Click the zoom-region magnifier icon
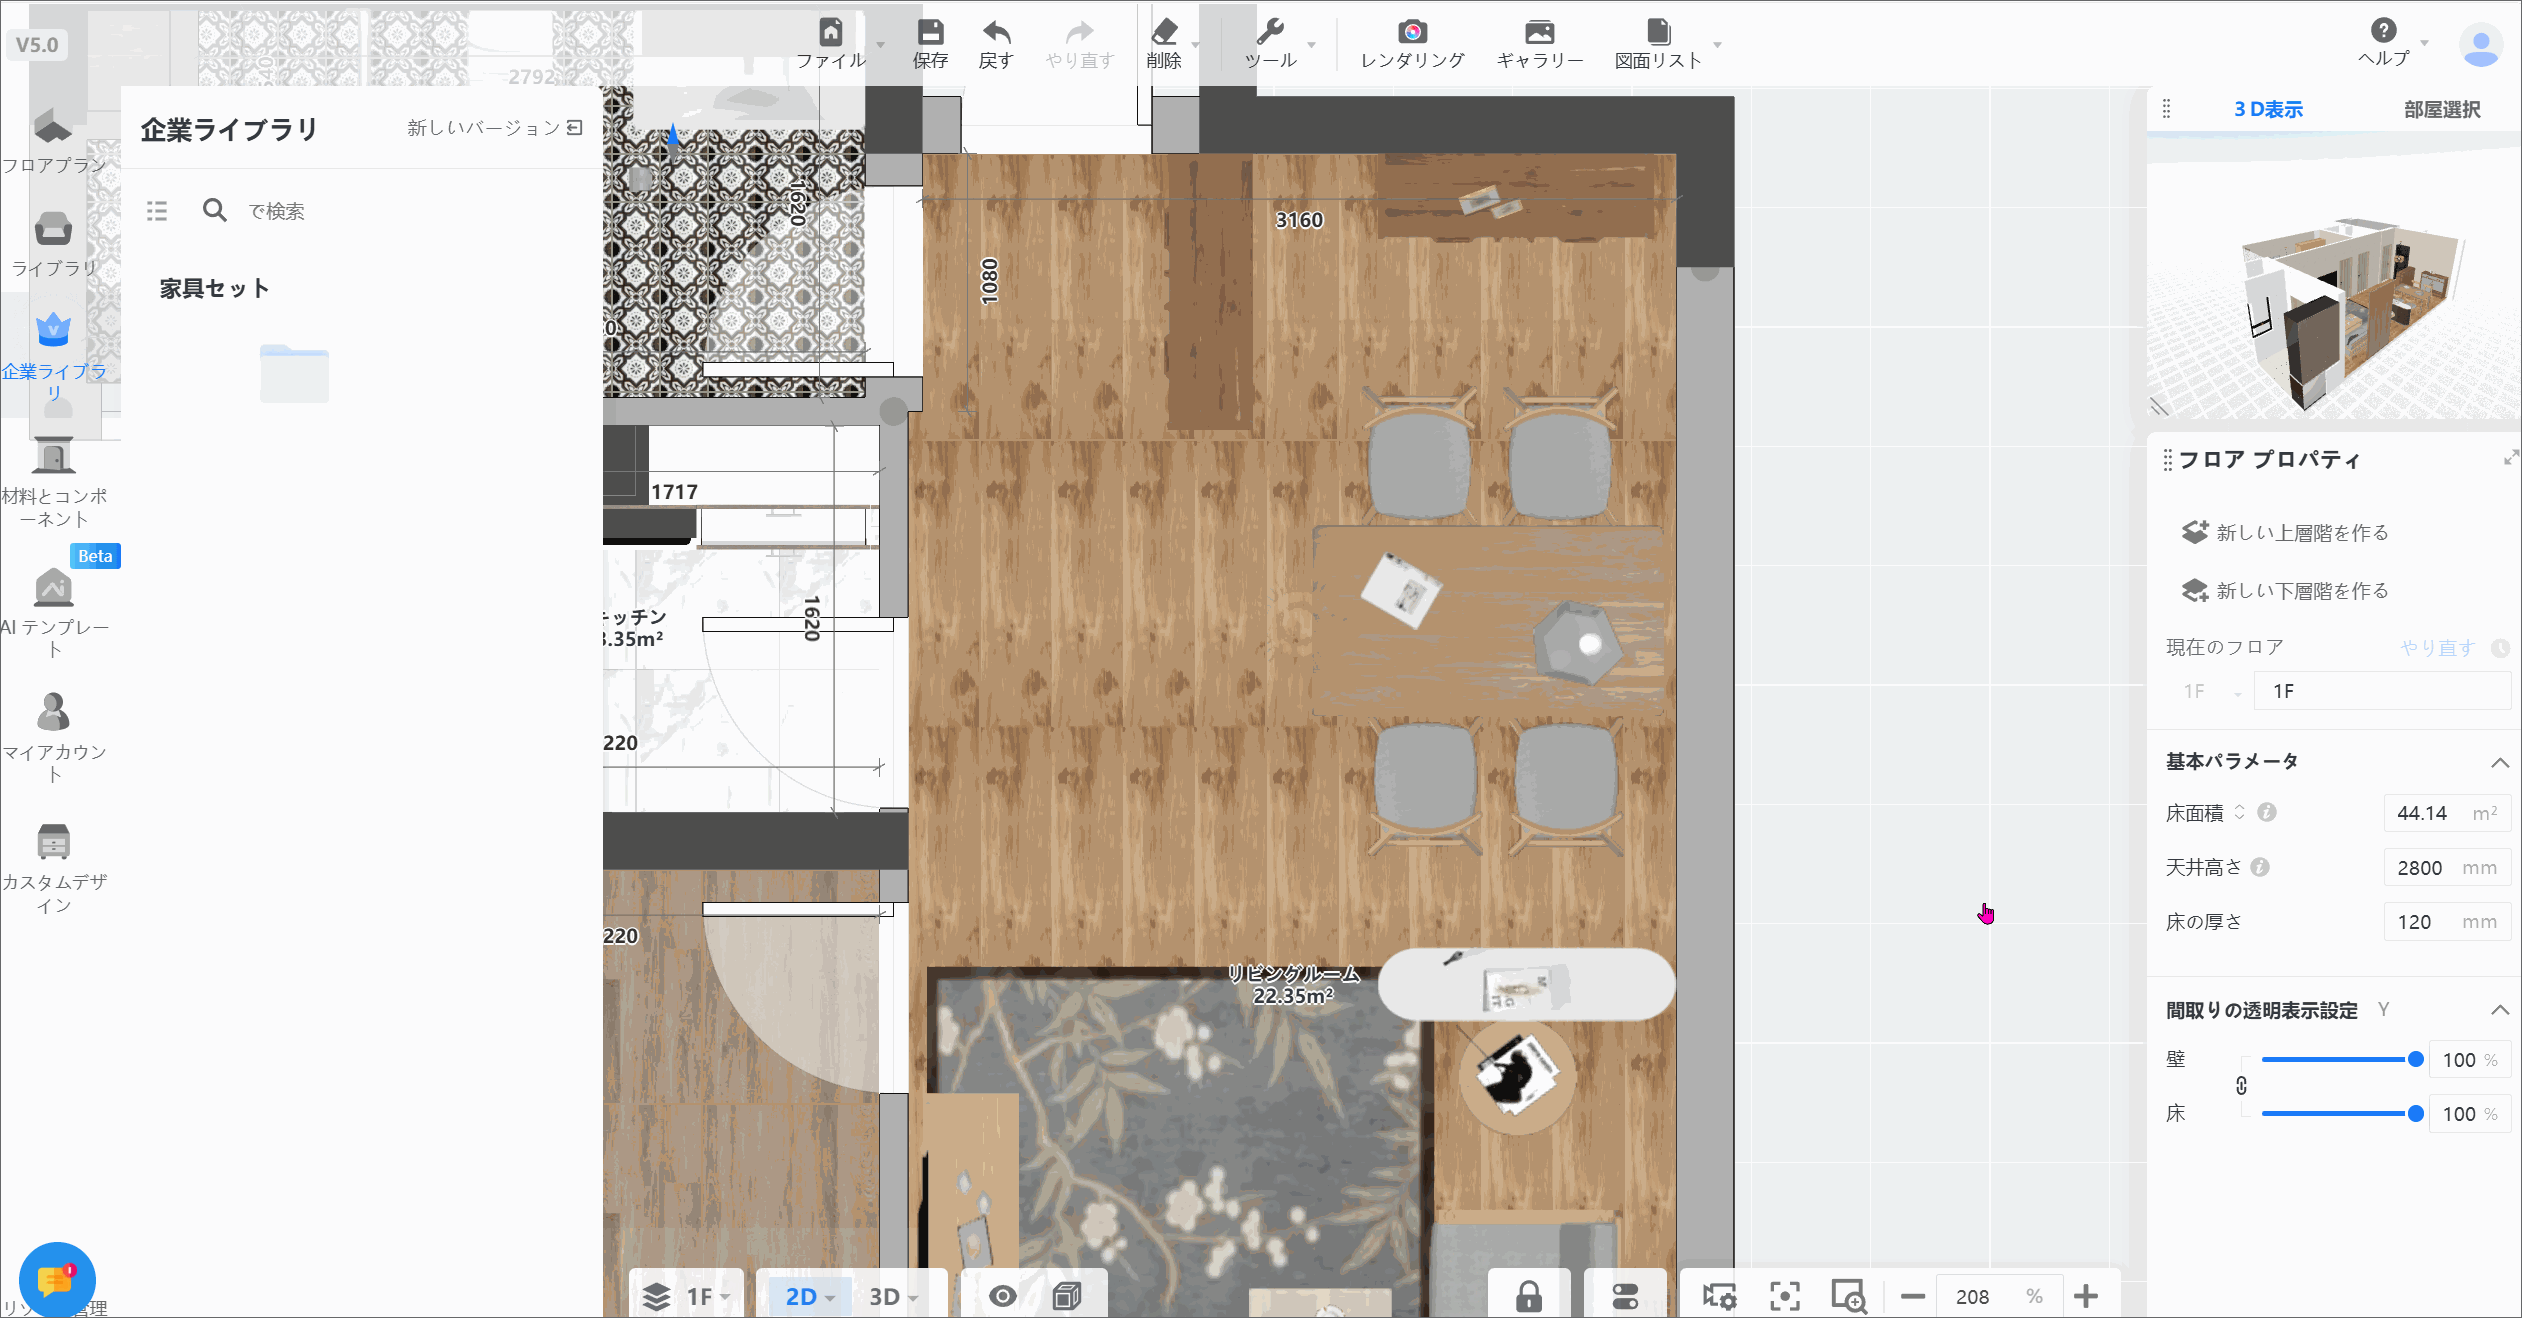Image resolution: width=2522 pixels, height=1318 pixels. (x=1849, y=1296)
